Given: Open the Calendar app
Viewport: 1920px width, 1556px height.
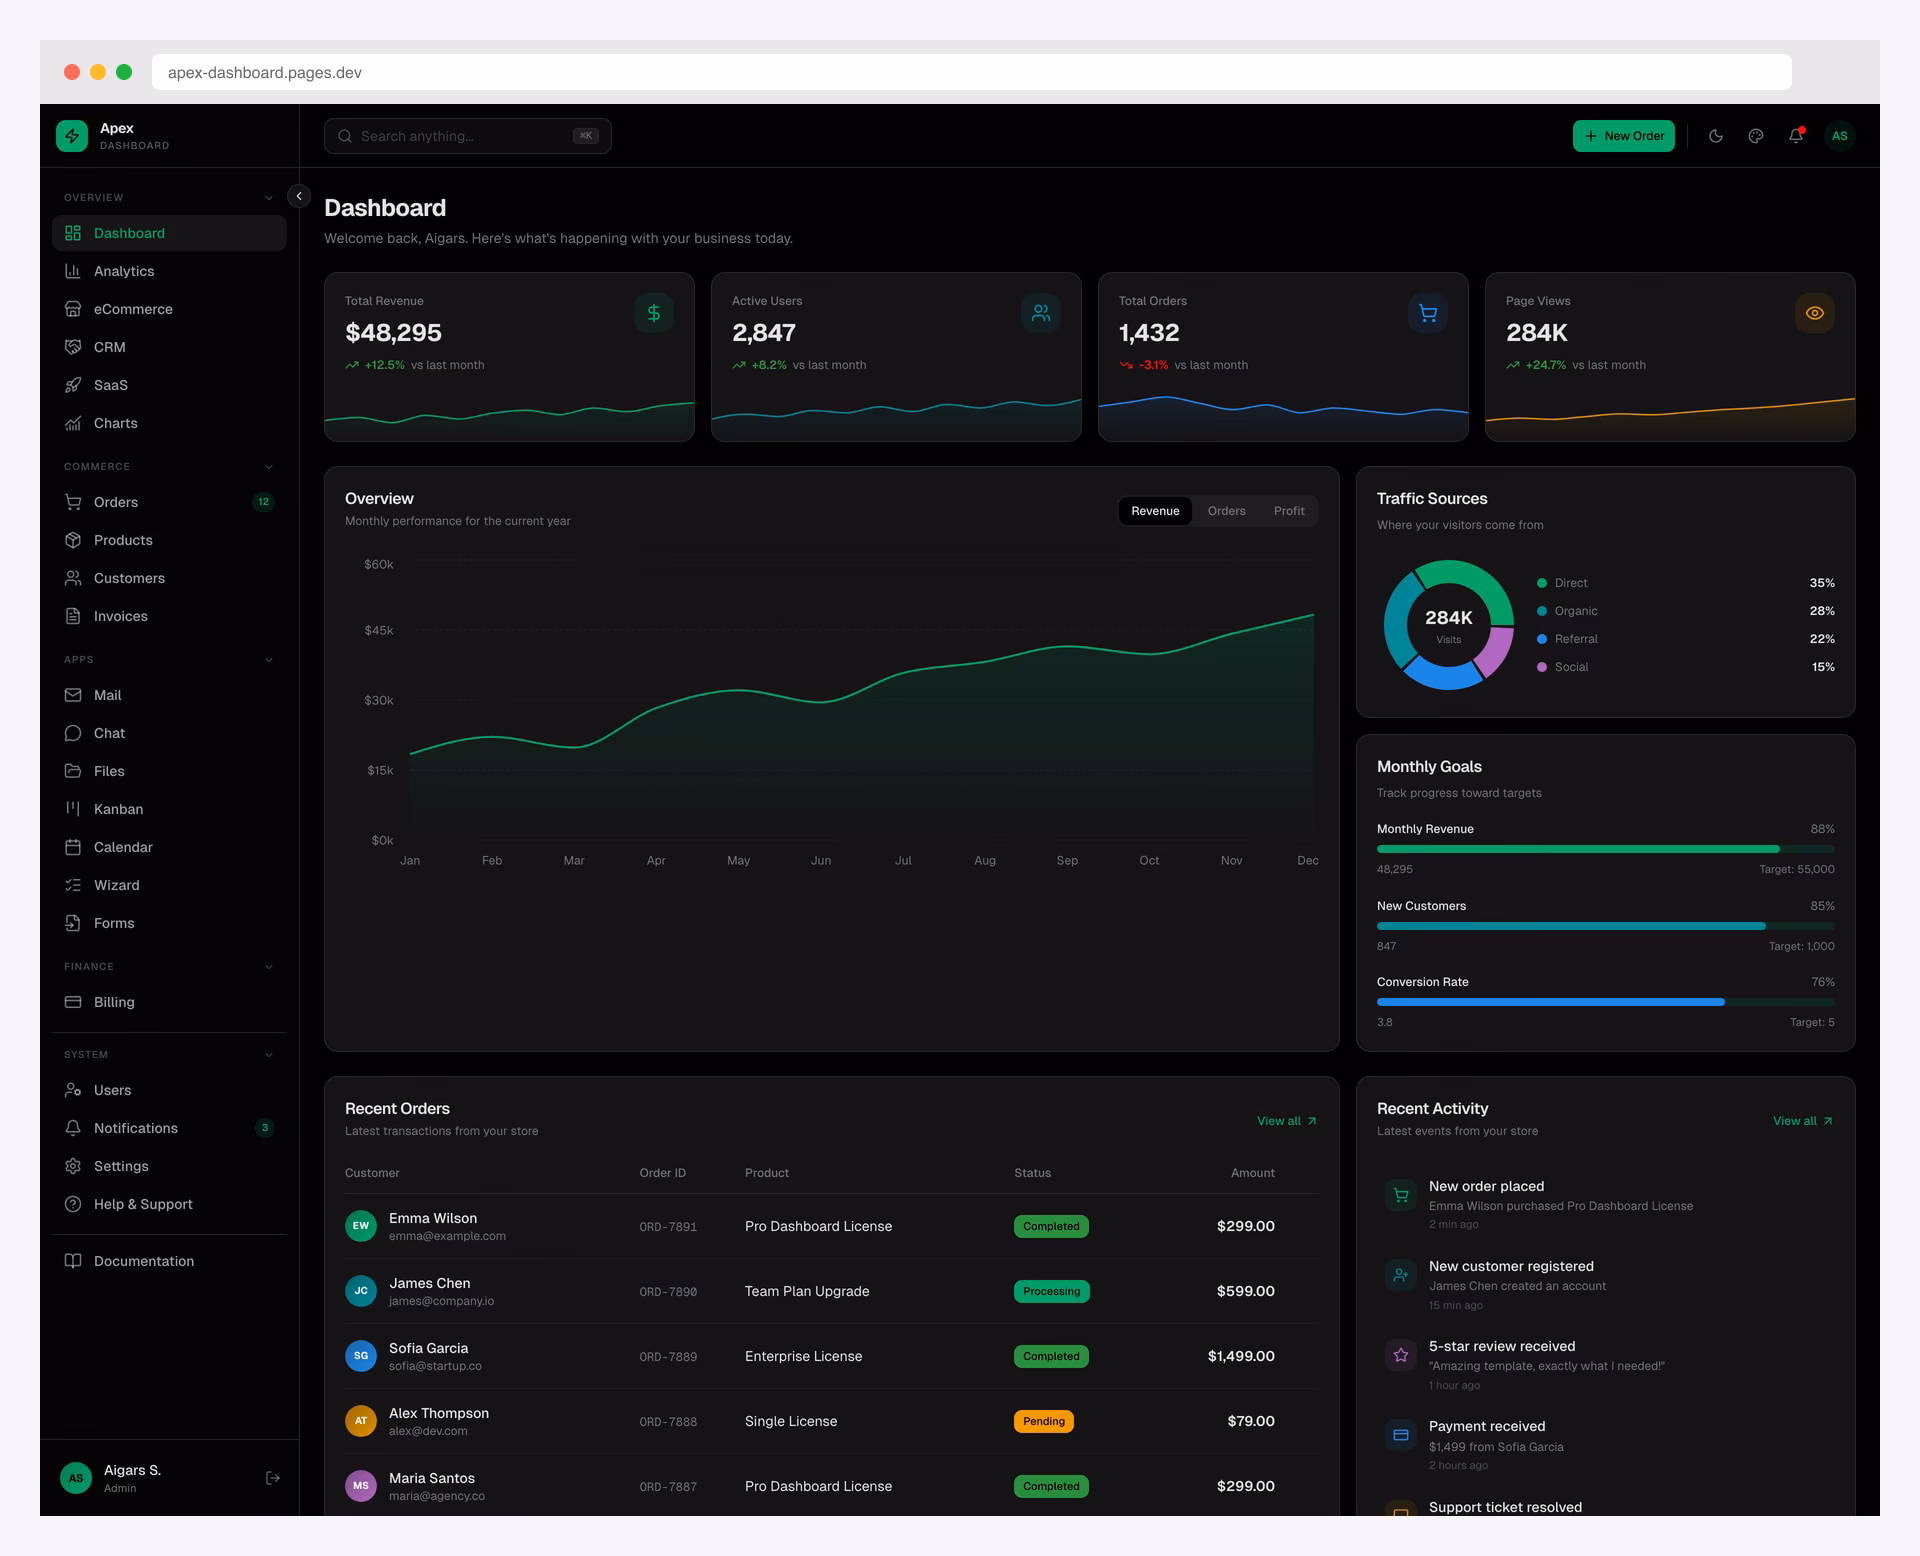Looking at the screenshot, I should tap(169, 847).
